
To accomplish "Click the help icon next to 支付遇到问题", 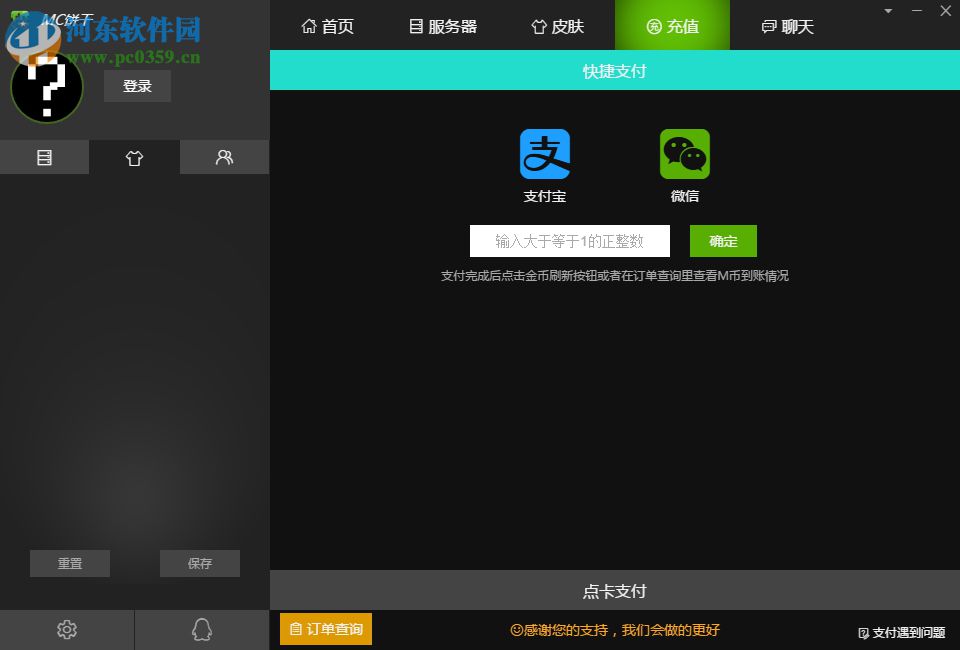I will 862,633.
